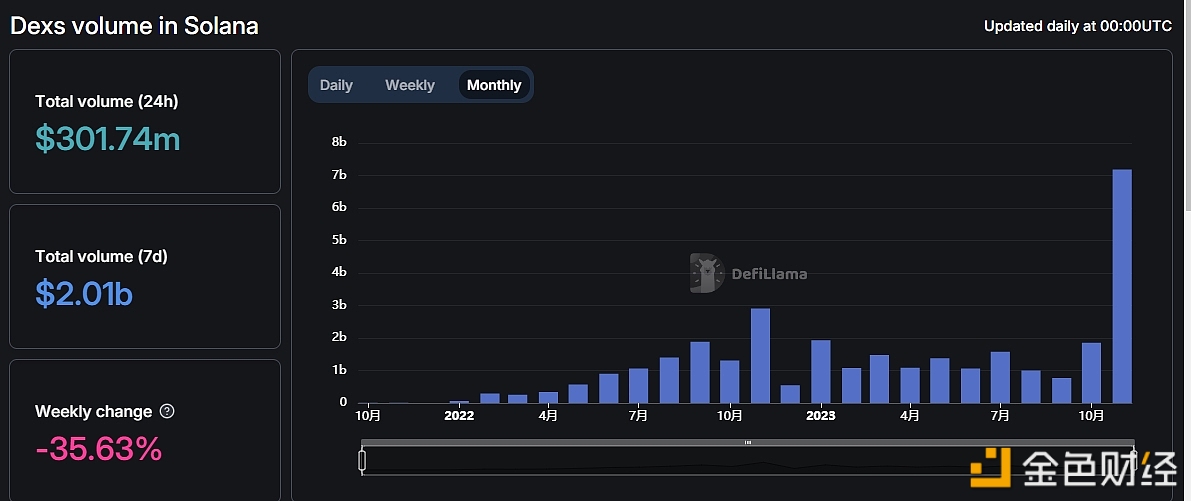This screenshot has height=501, width=1191.
Task: Click the -35.63% weekly change value
Action: pos(99,449)
